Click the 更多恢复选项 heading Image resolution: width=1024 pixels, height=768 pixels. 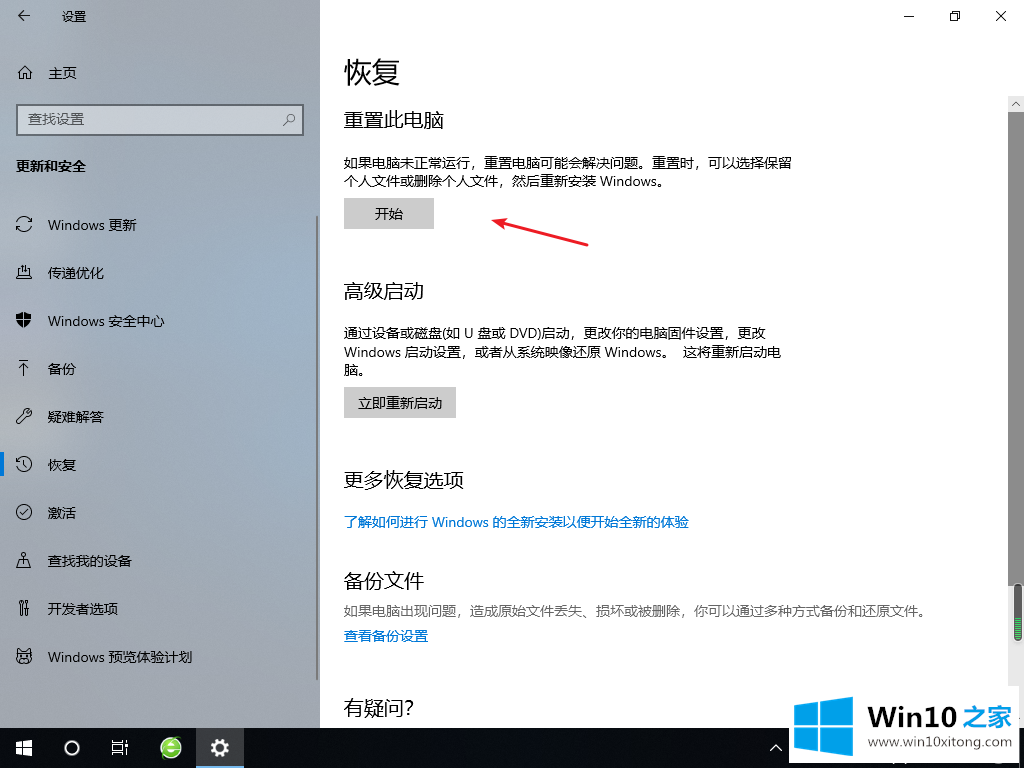[x=404, y=480]
